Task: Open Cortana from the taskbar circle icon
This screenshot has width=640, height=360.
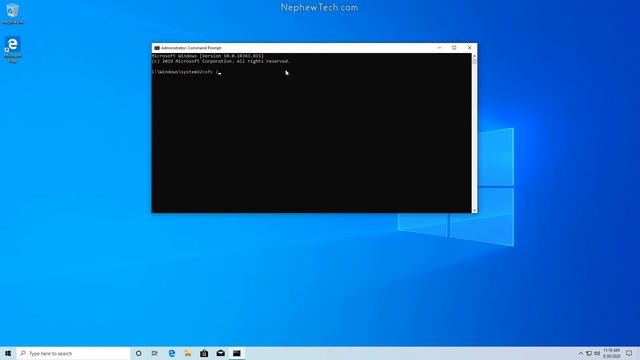Action: [138, 353]
